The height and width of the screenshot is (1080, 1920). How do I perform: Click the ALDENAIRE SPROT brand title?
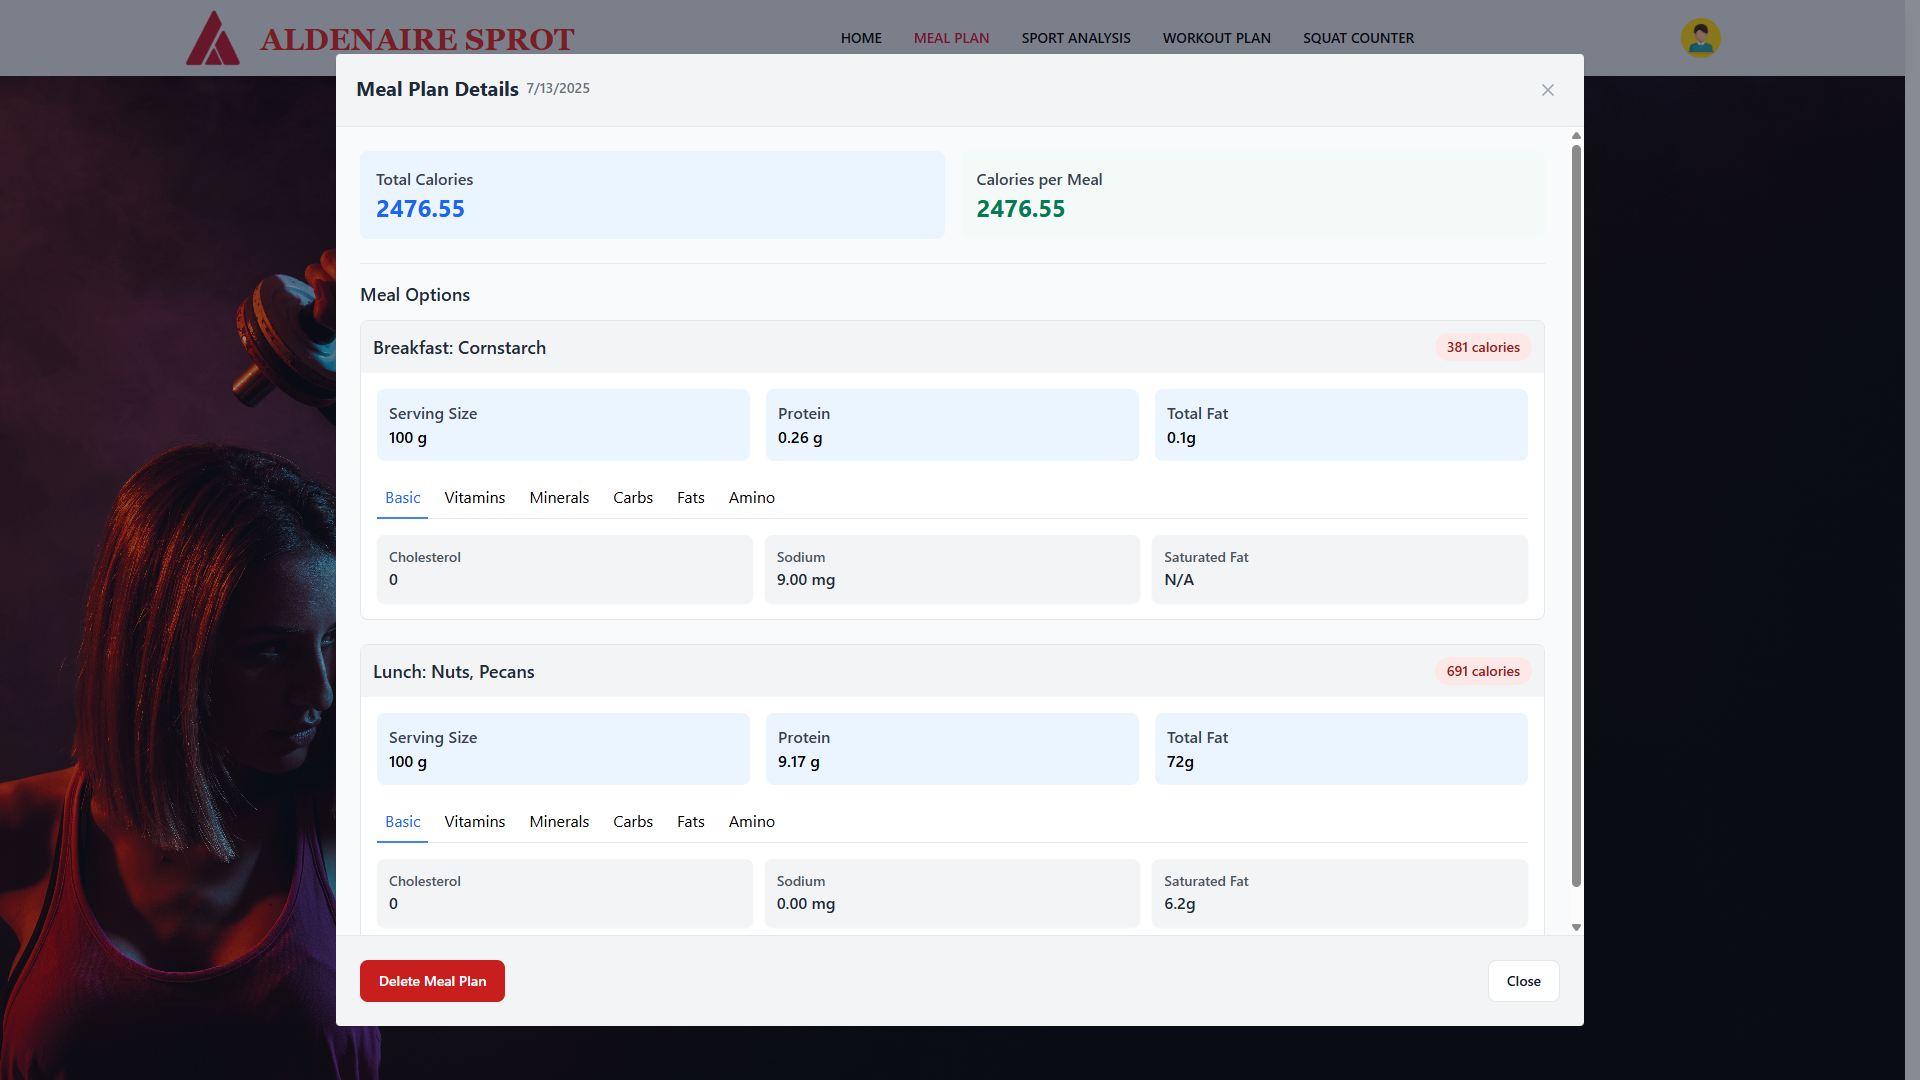[417, 39]
